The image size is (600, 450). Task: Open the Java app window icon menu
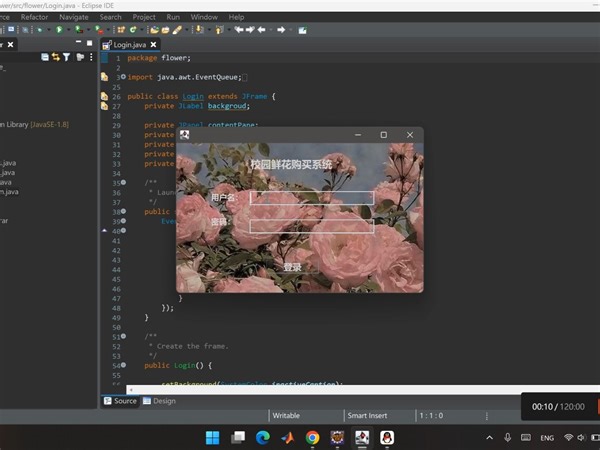185,135
